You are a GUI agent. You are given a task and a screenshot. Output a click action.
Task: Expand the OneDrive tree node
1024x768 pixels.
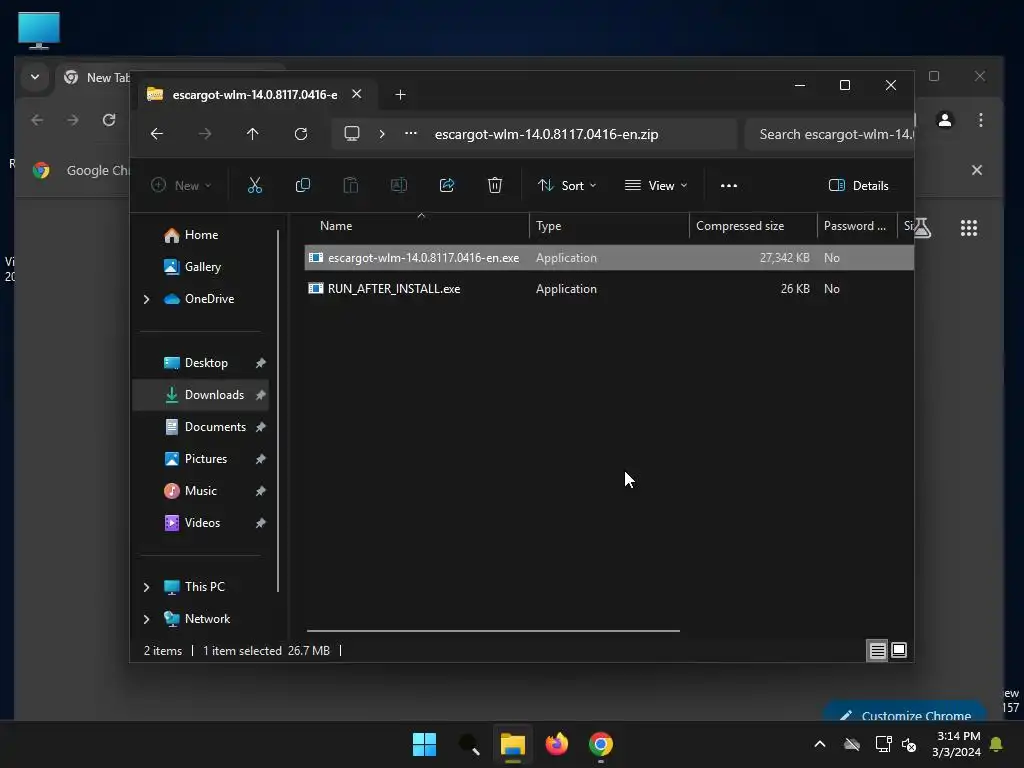point(146,299)
